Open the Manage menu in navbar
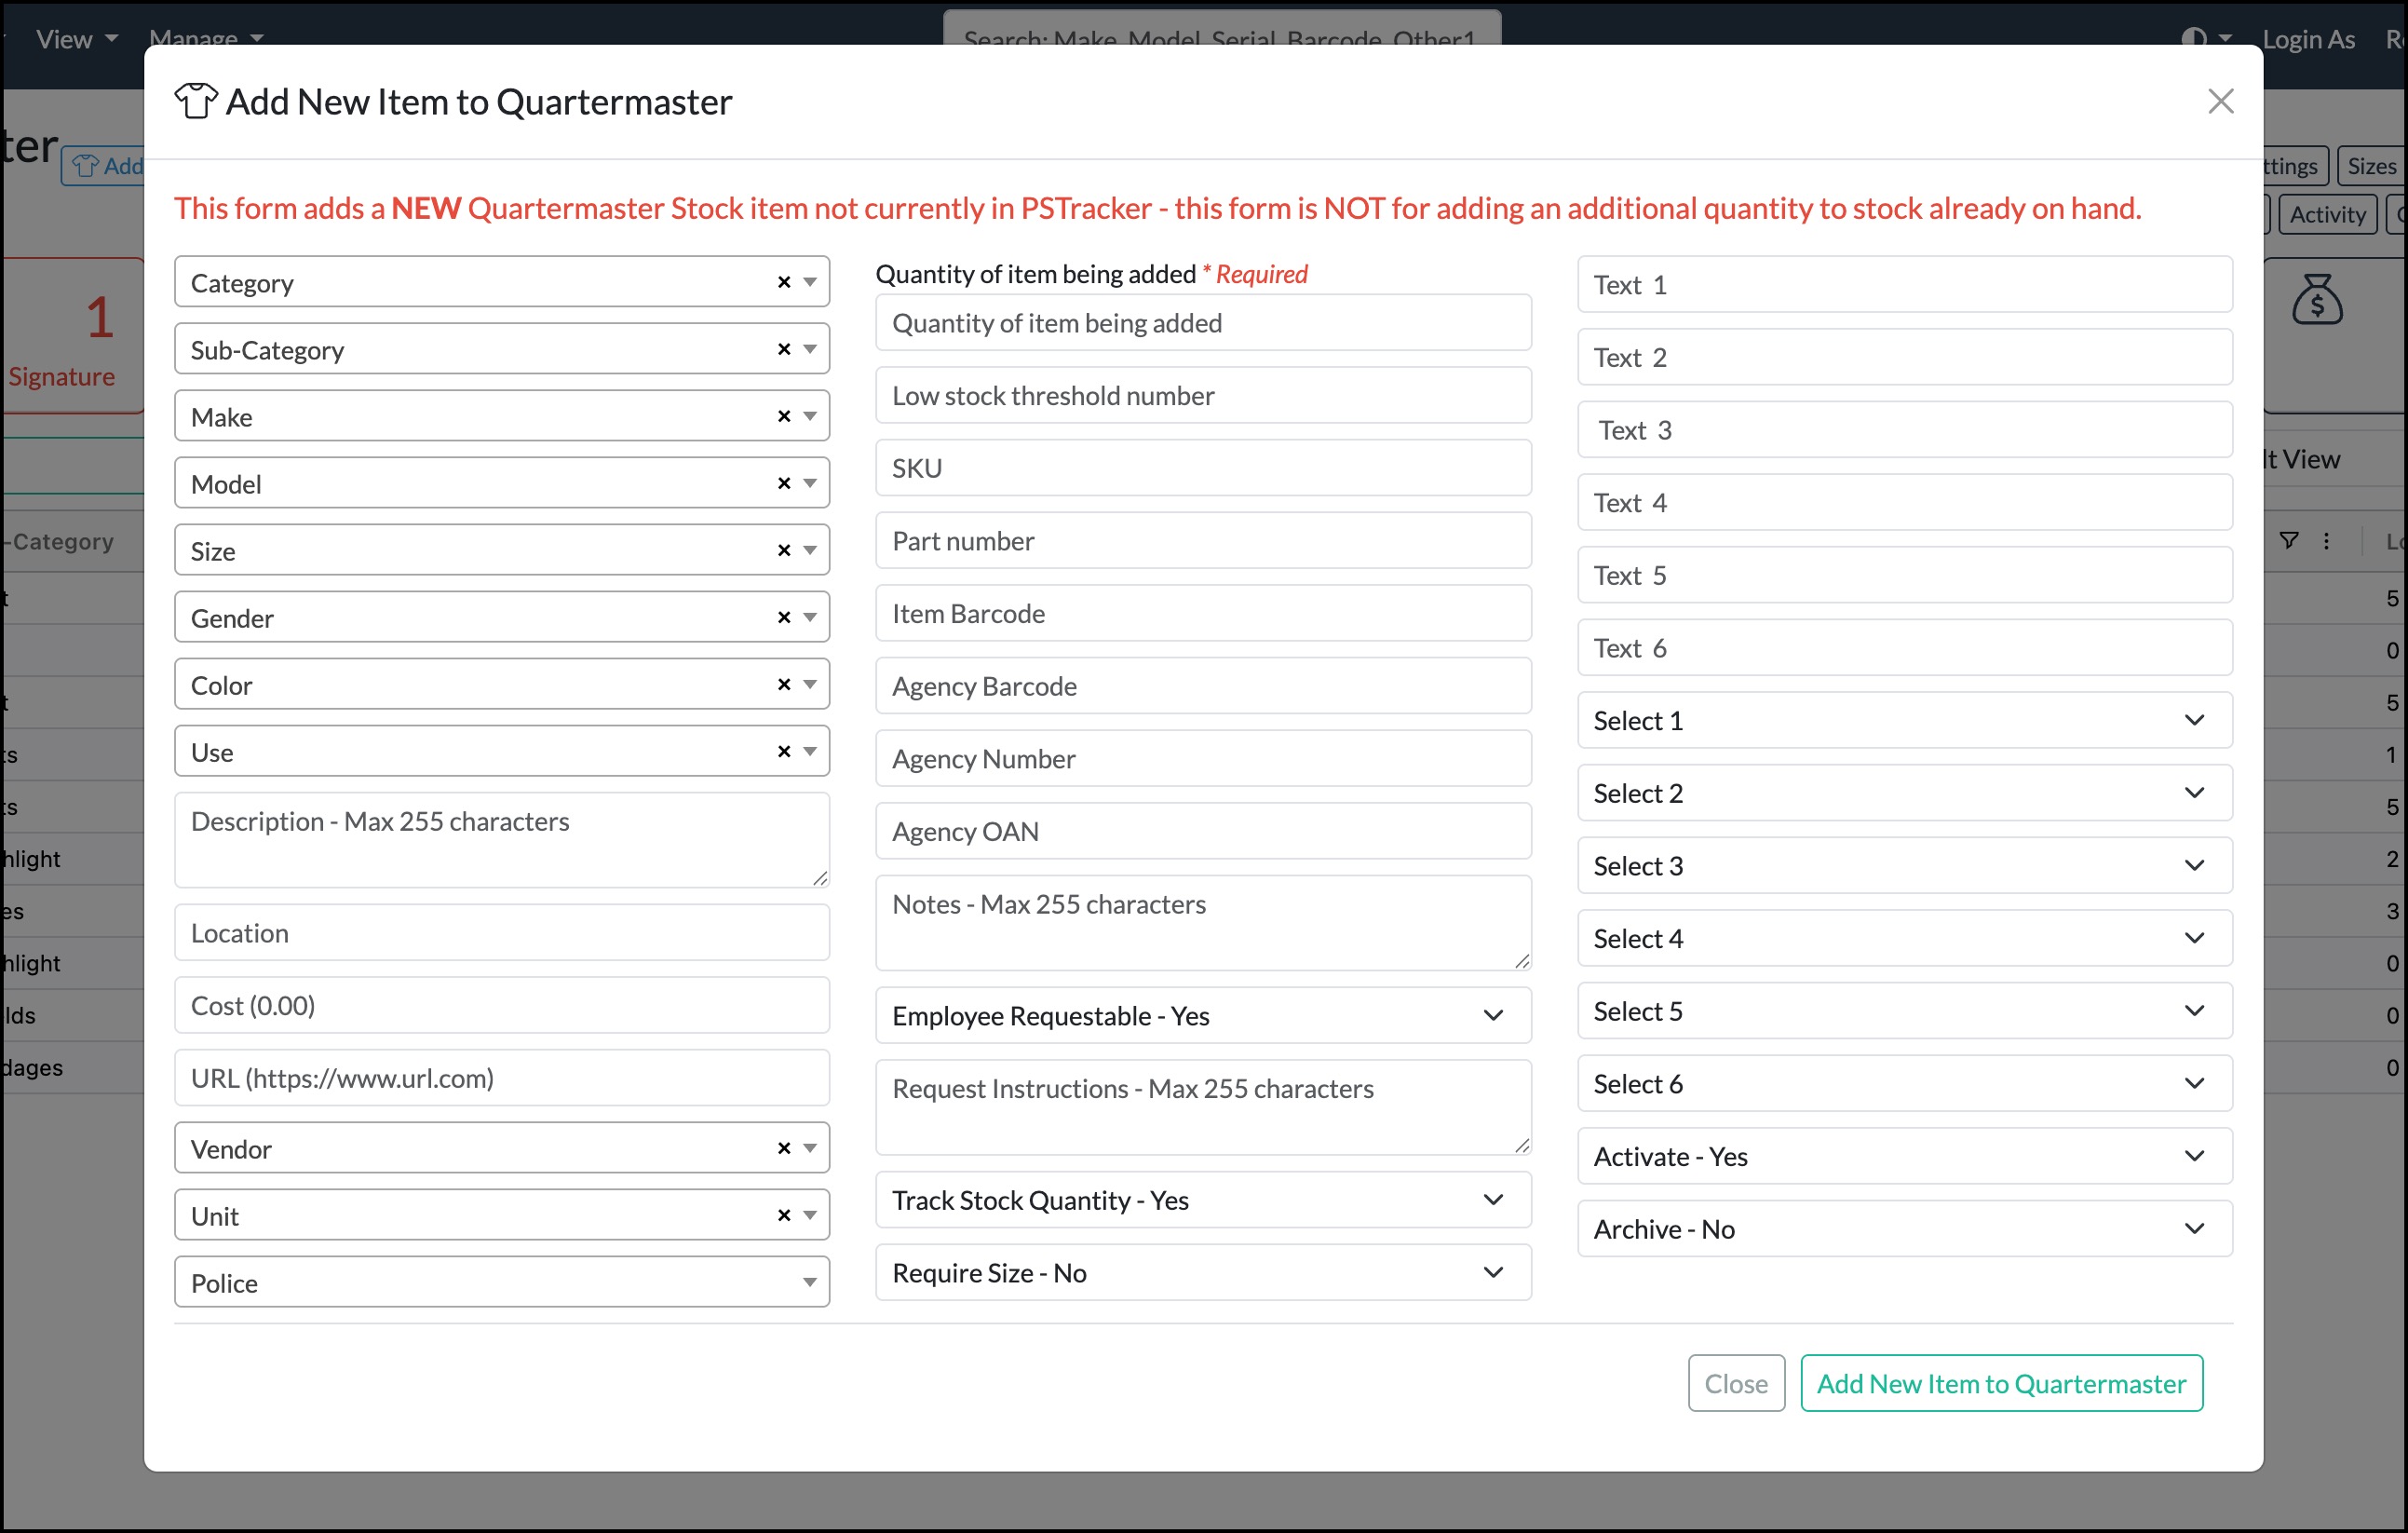Image resolution: width=2408 pixels, height=1533 pixels. [206, 39]
